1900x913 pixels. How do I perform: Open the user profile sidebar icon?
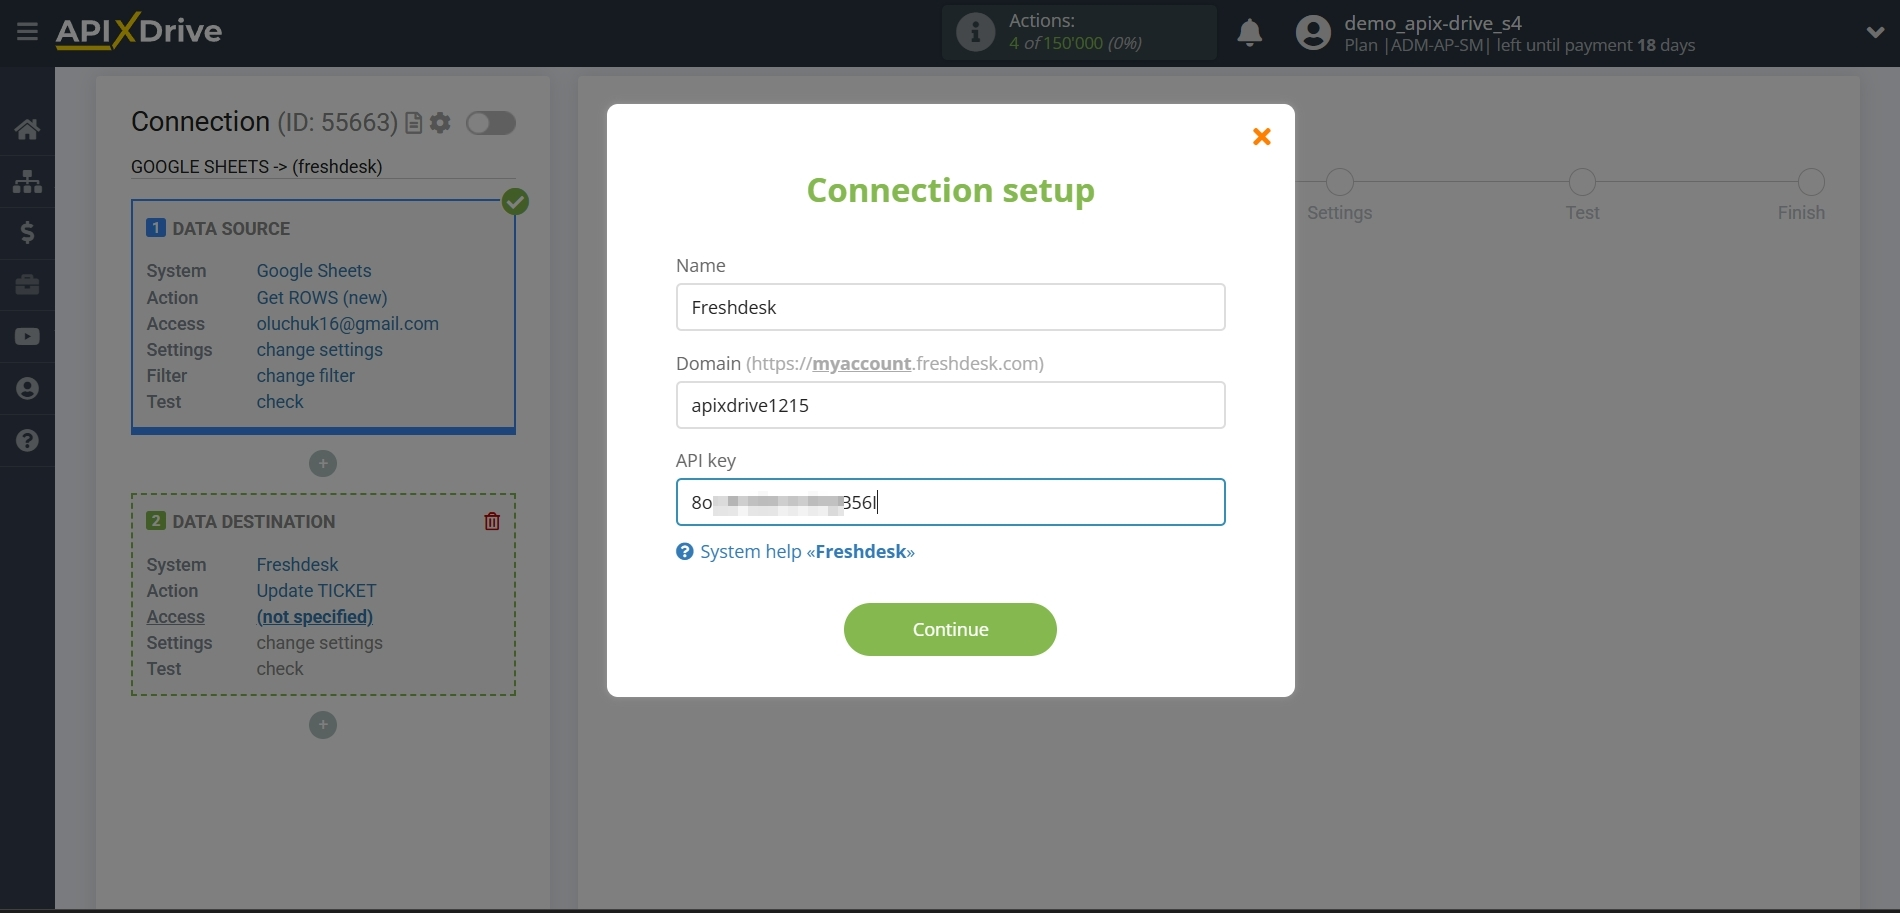(27, 389)
